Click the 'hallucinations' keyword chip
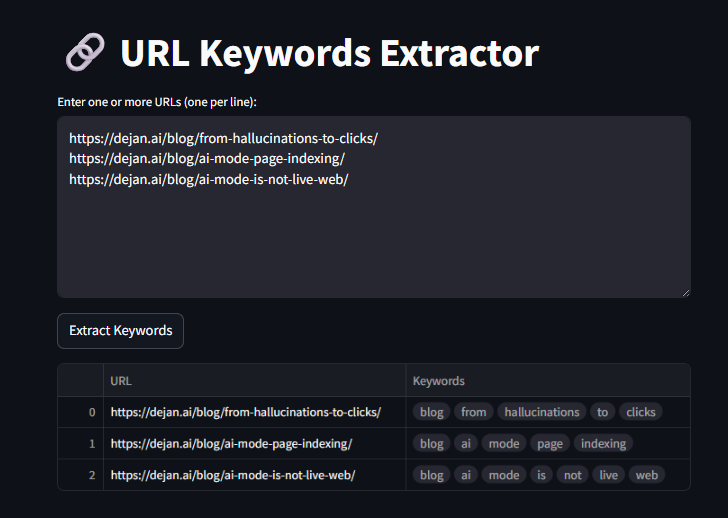 tap(542, 412)
